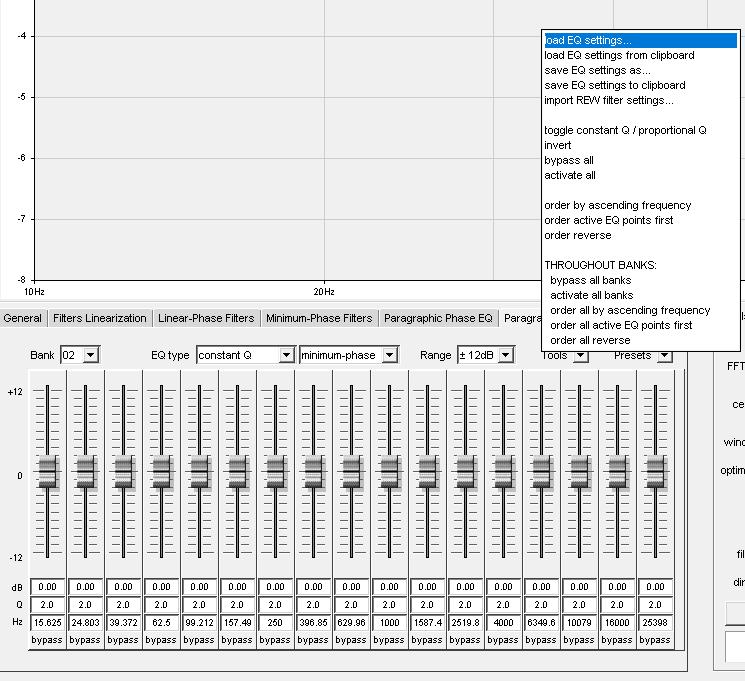The width and height of the screenshot is (745, 681).
Task: Toggle bypass for the 10079 Hz band
Action: point(579,640)
